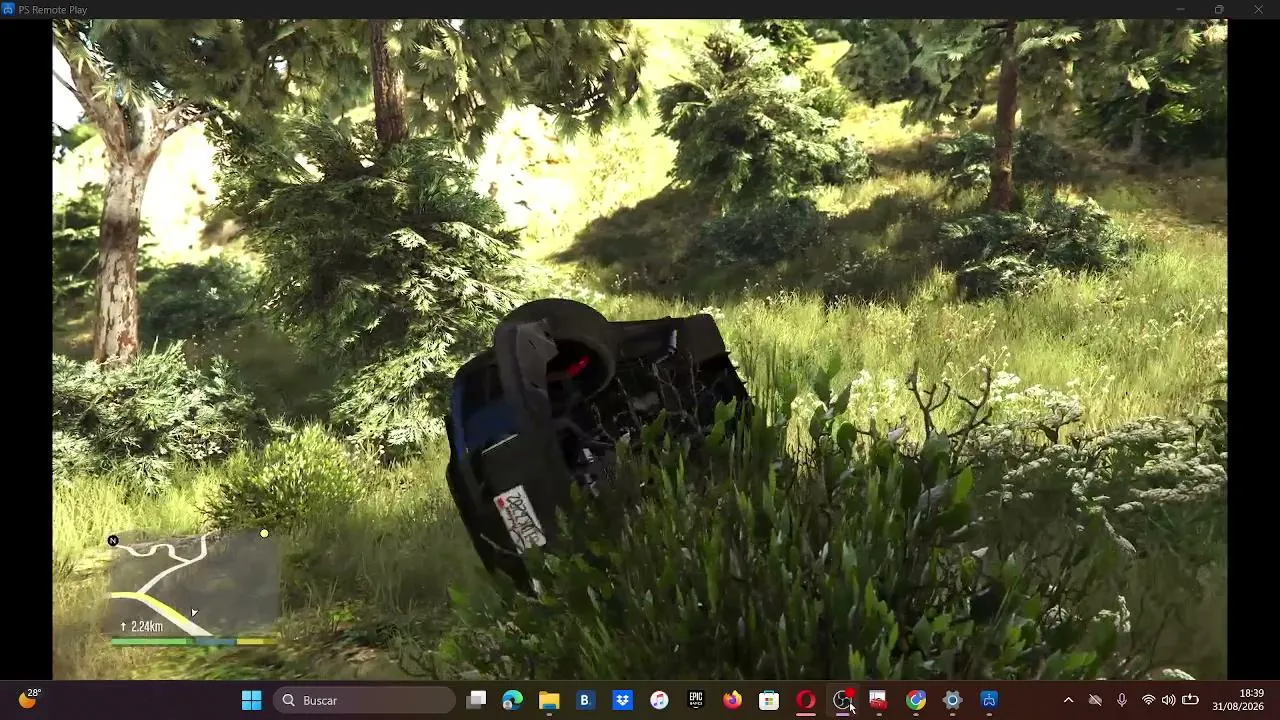Switch to OBS Studio on the taskbar
Screen dimensions: 1280x720
point(843,700)
